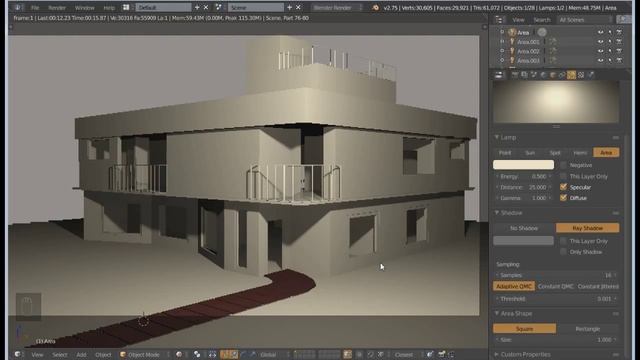Image resolution: width=640 pixels, height=360 pixels.
Task: Open the 3D viewport View menu
Action: (37, 355)
